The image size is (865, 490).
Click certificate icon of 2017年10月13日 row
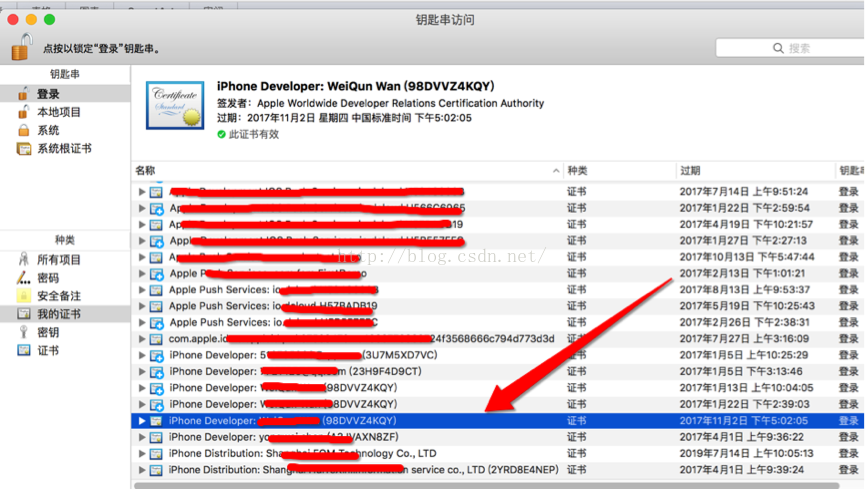click(x=157, y=257)
